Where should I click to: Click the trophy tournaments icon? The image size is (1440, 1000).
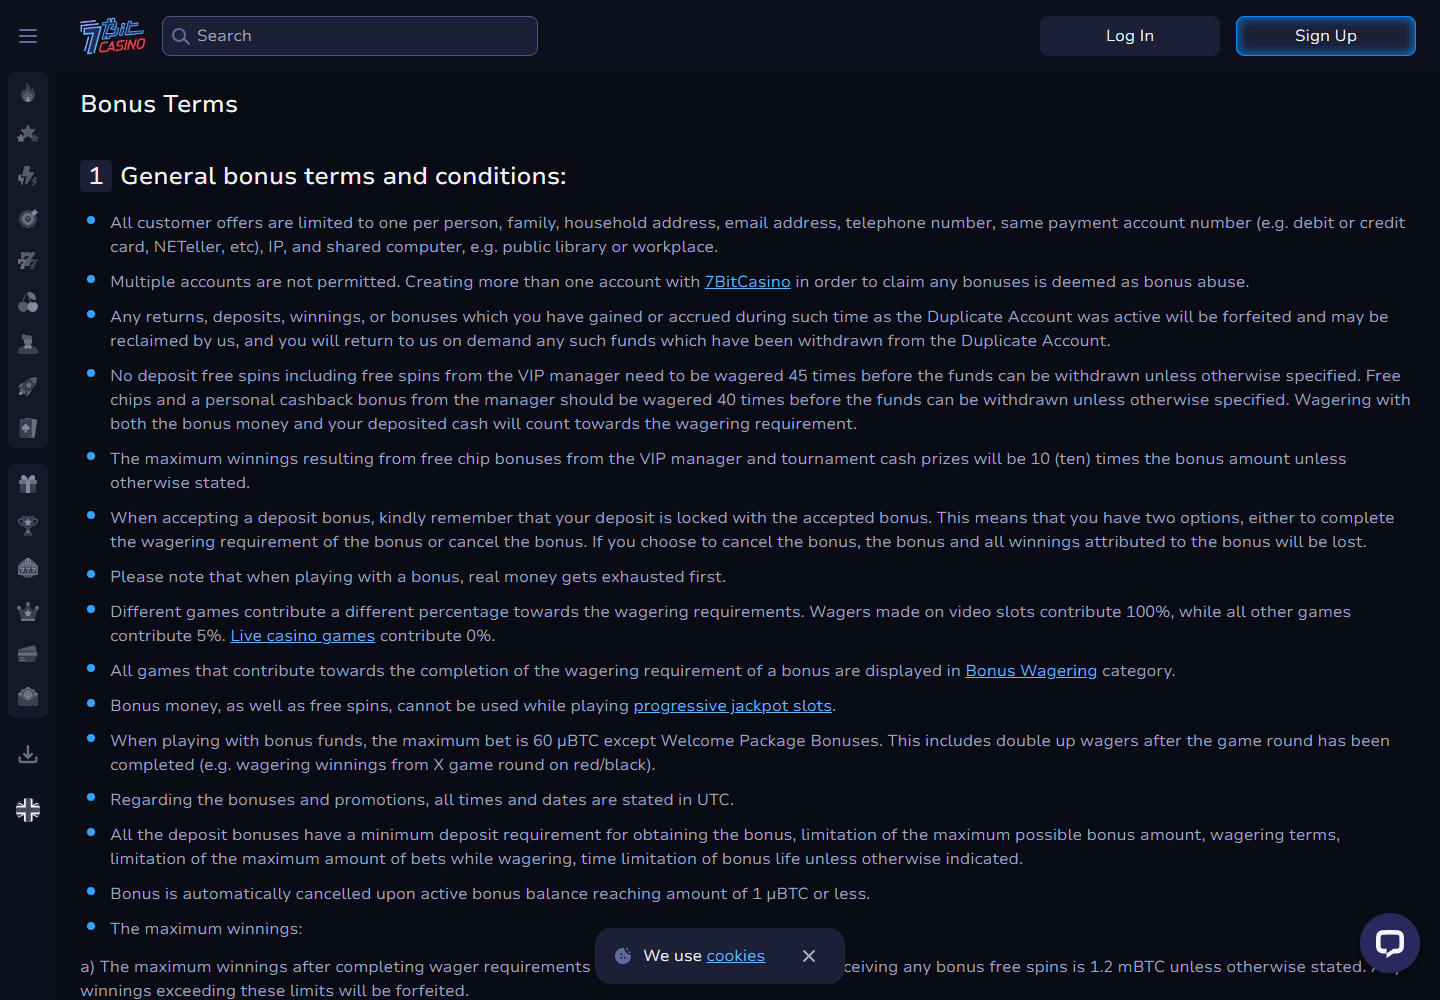tap(28, 526)
